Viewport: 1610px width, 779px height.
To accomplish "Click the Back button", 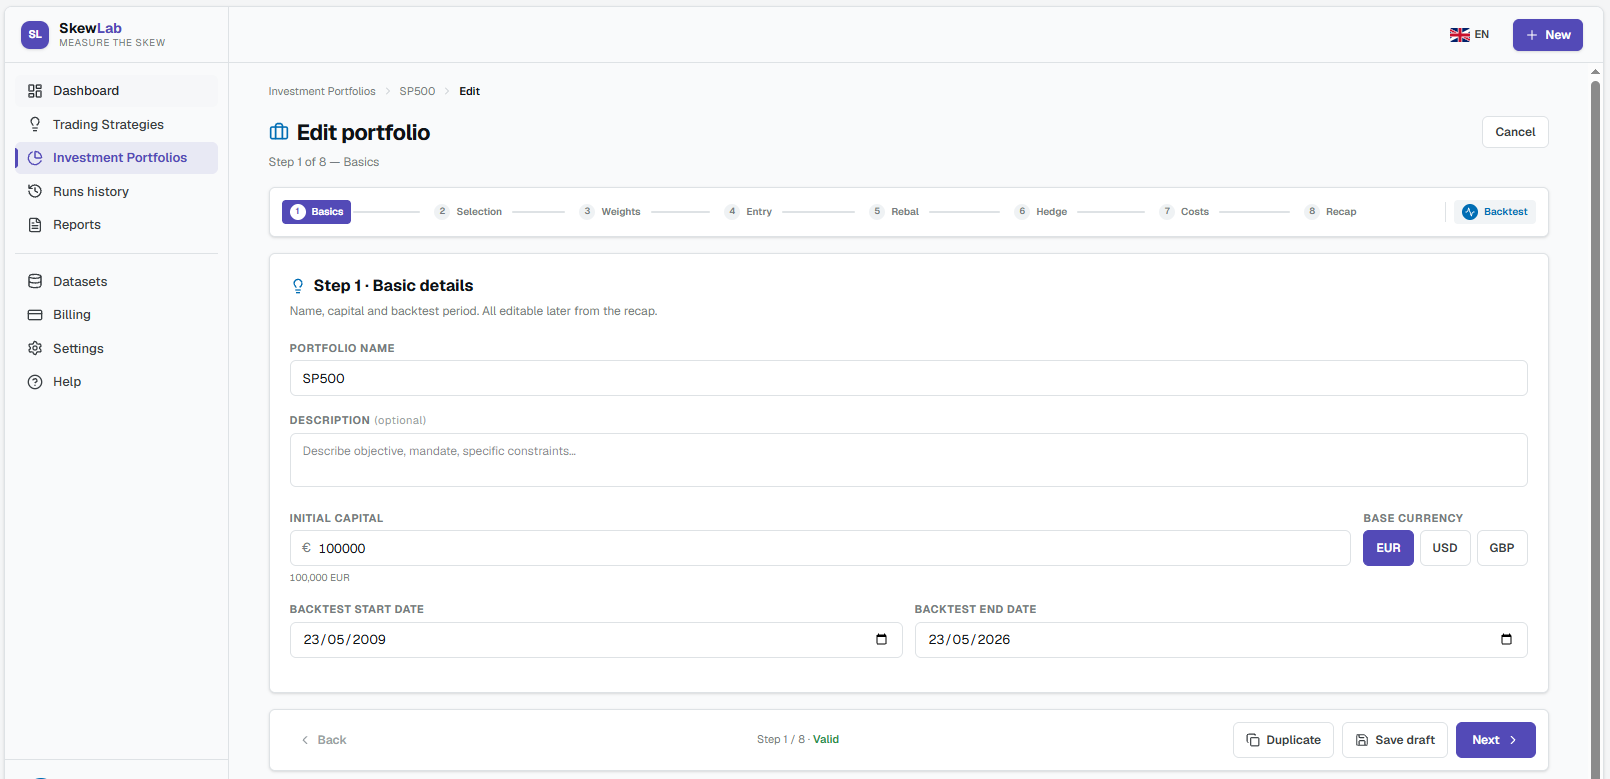I will 323,740.
